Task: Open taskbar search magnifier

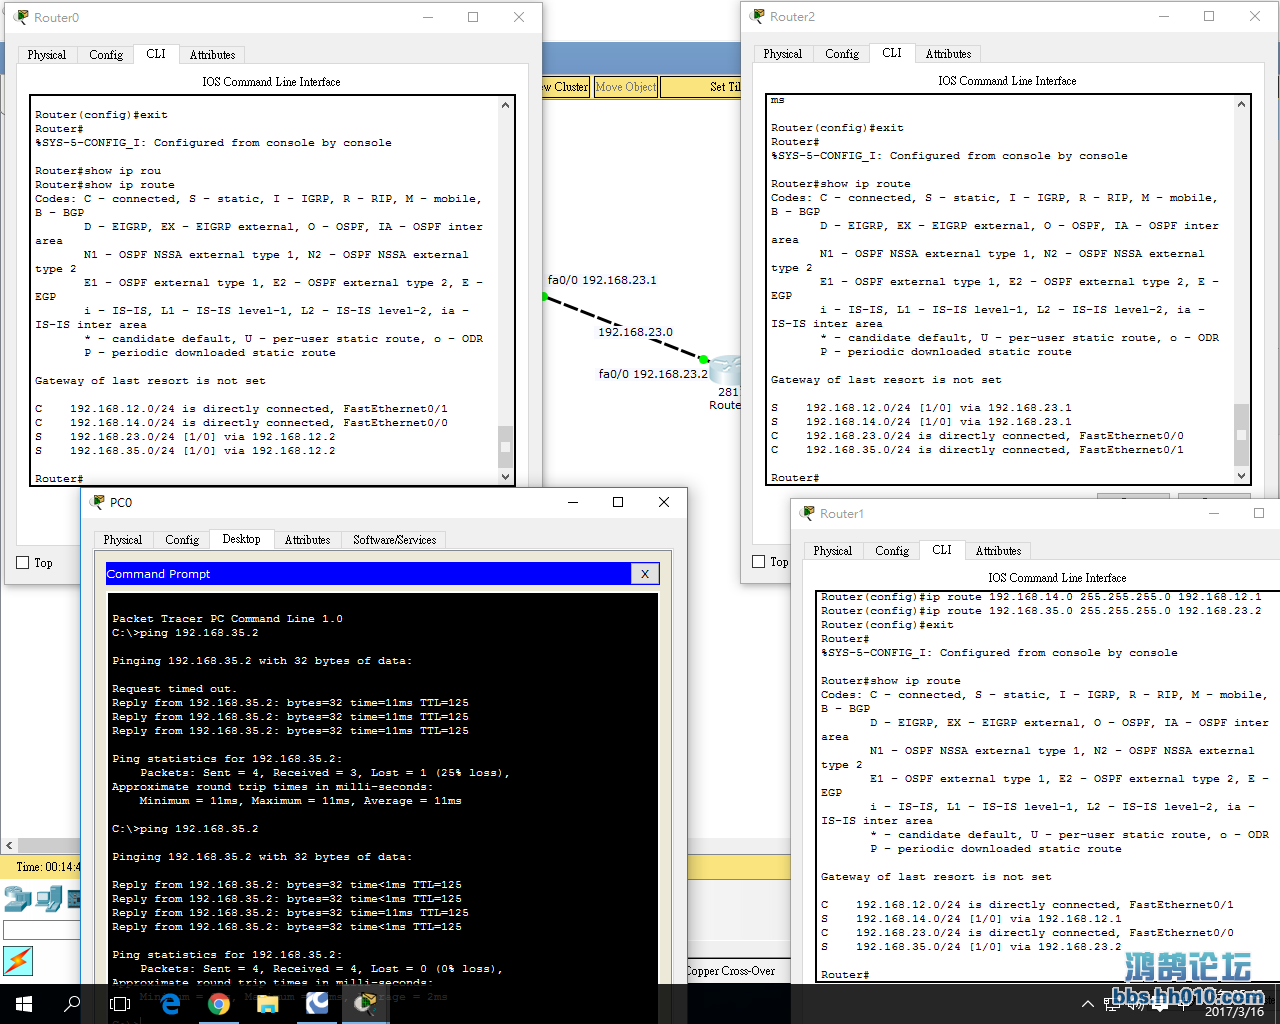Action: 72,1003
